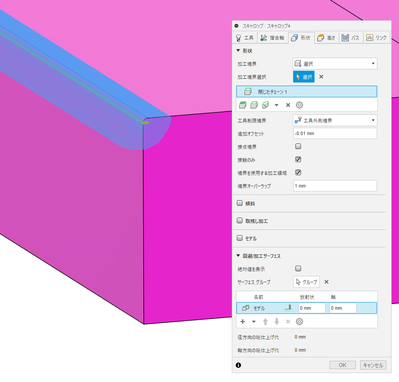This screenshot has height=382, width=399.
Task: Open the chain selection mode dropdown arrow
Action: tap(276, 105)
